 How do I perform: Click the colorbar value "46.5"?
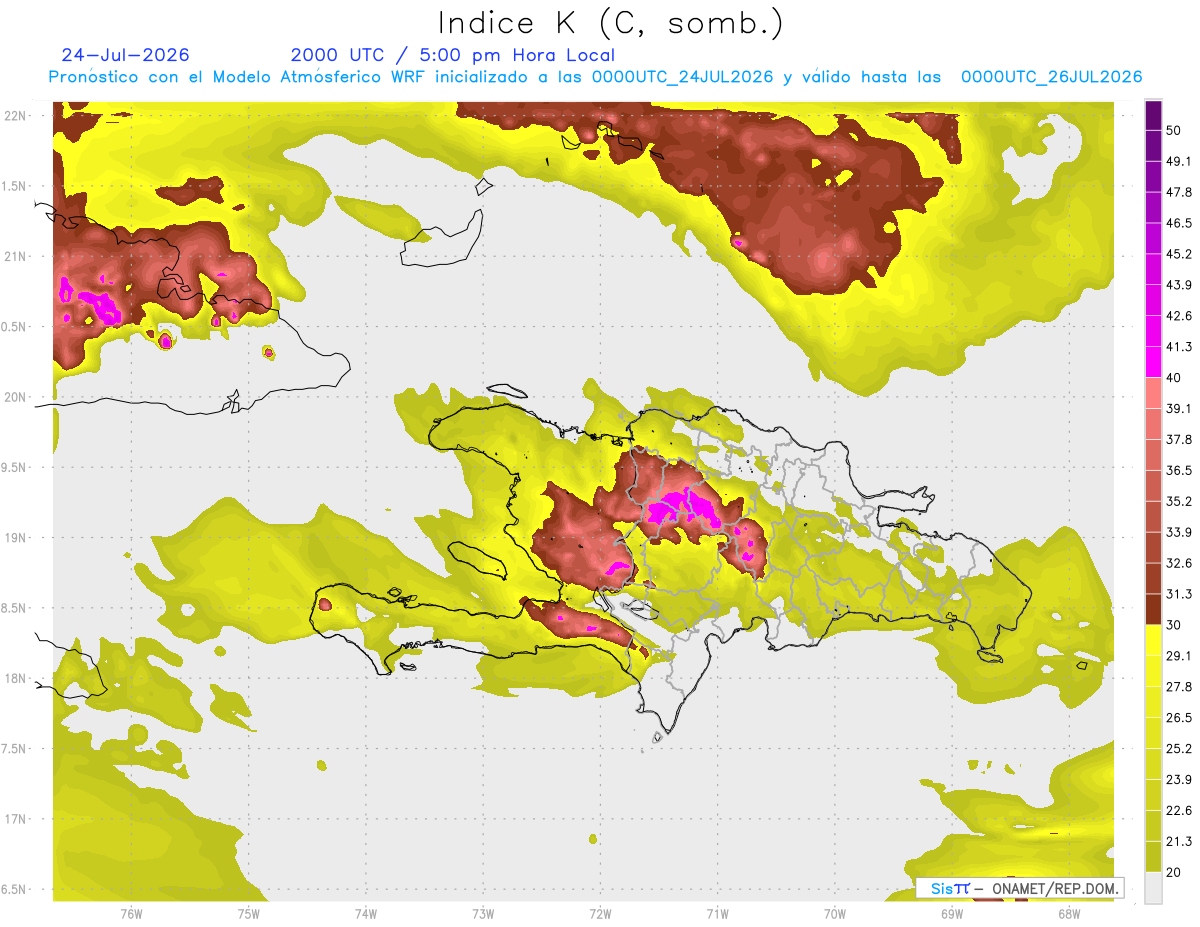click(1179, 223)
